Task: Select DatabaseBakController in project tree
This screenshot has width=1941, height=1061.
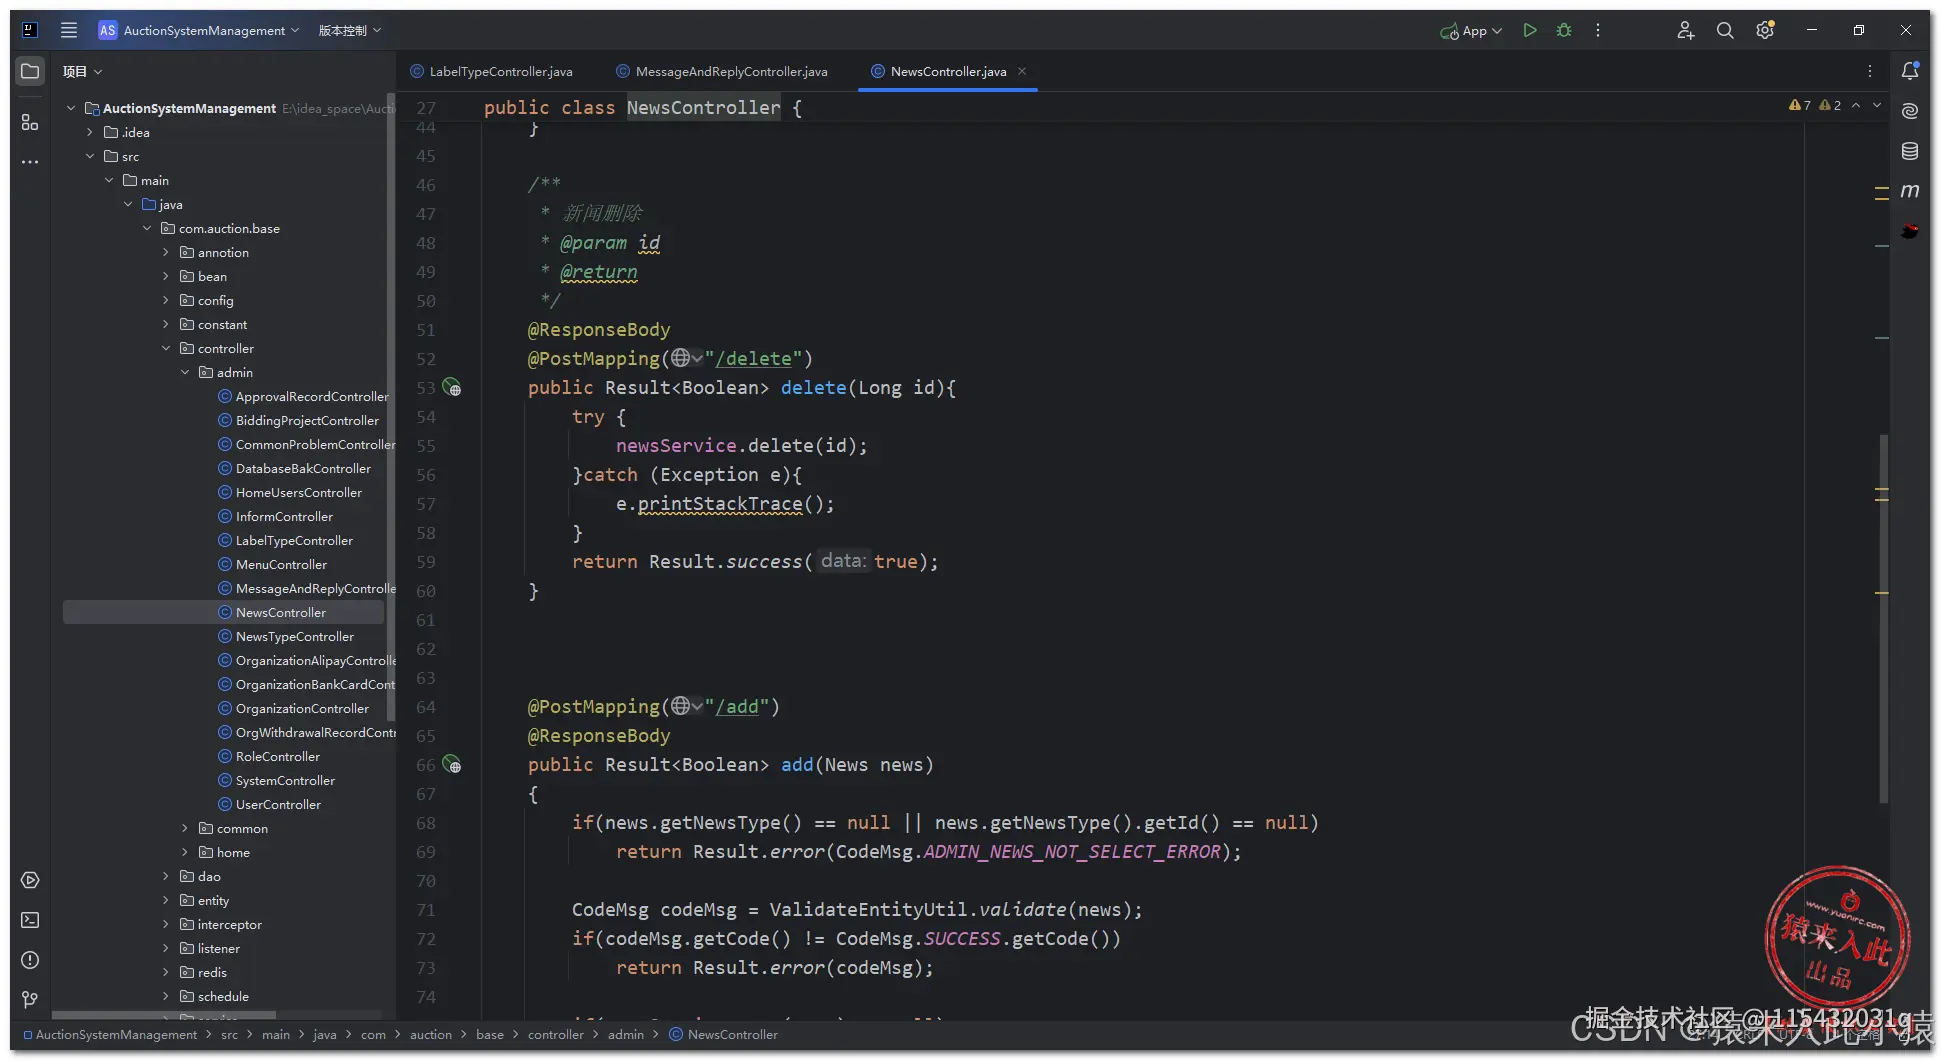Action: [x=303, y=468]
